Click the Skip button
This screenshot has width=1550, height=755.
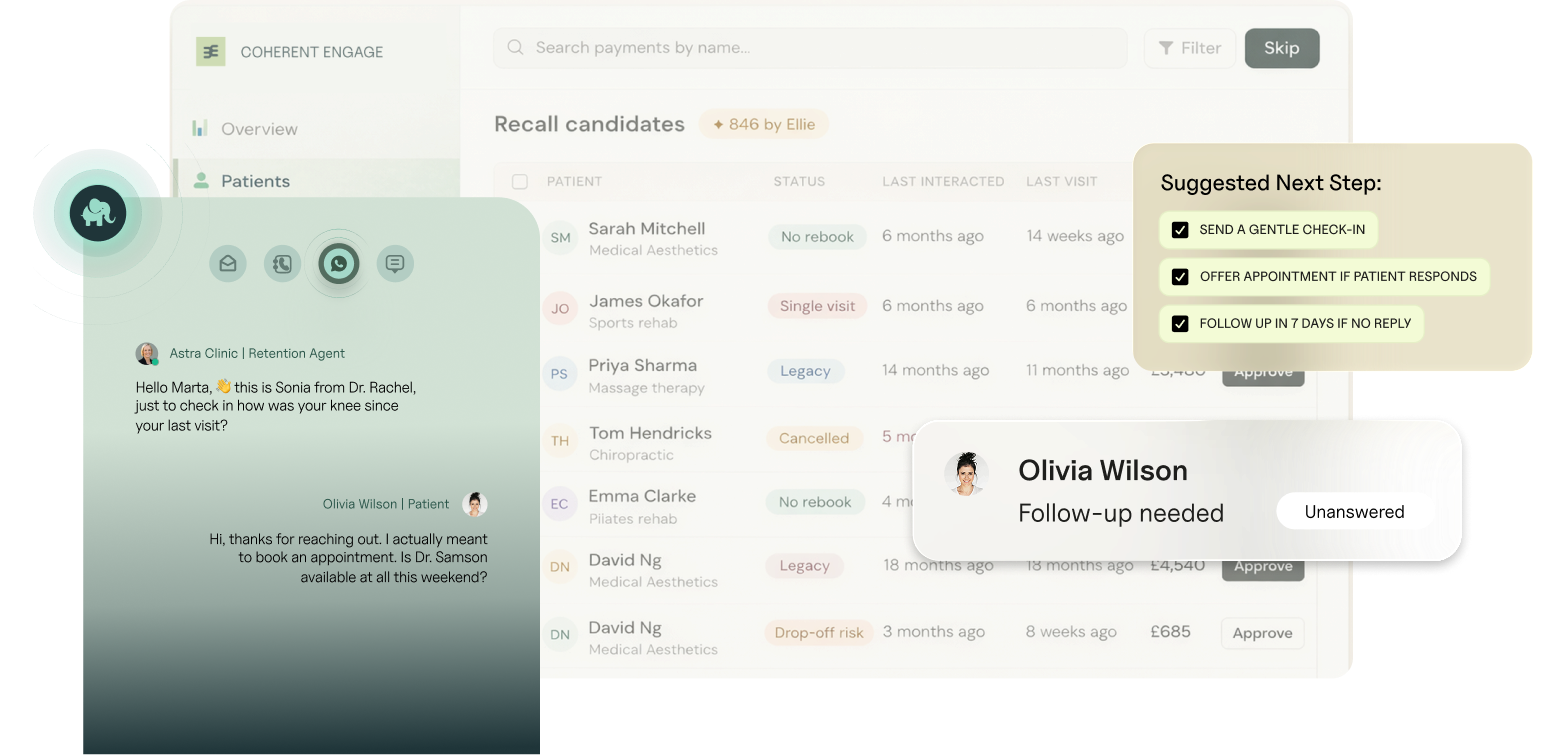coord(1282,48)
